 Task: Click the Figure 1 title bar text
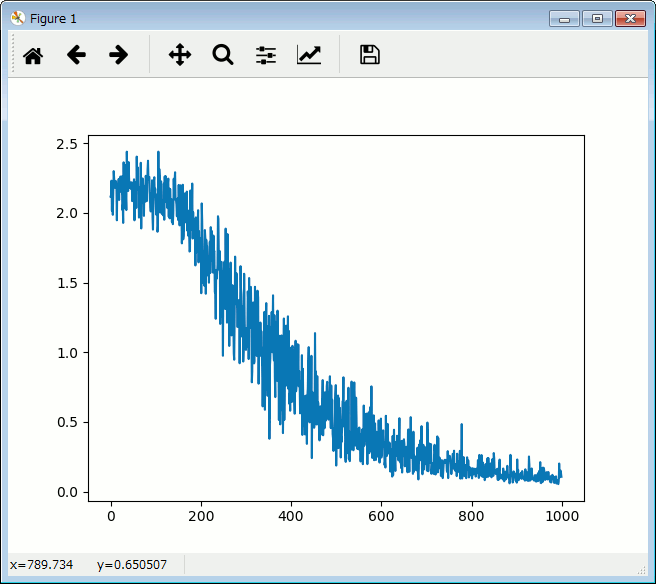click(x=53, y=19)
